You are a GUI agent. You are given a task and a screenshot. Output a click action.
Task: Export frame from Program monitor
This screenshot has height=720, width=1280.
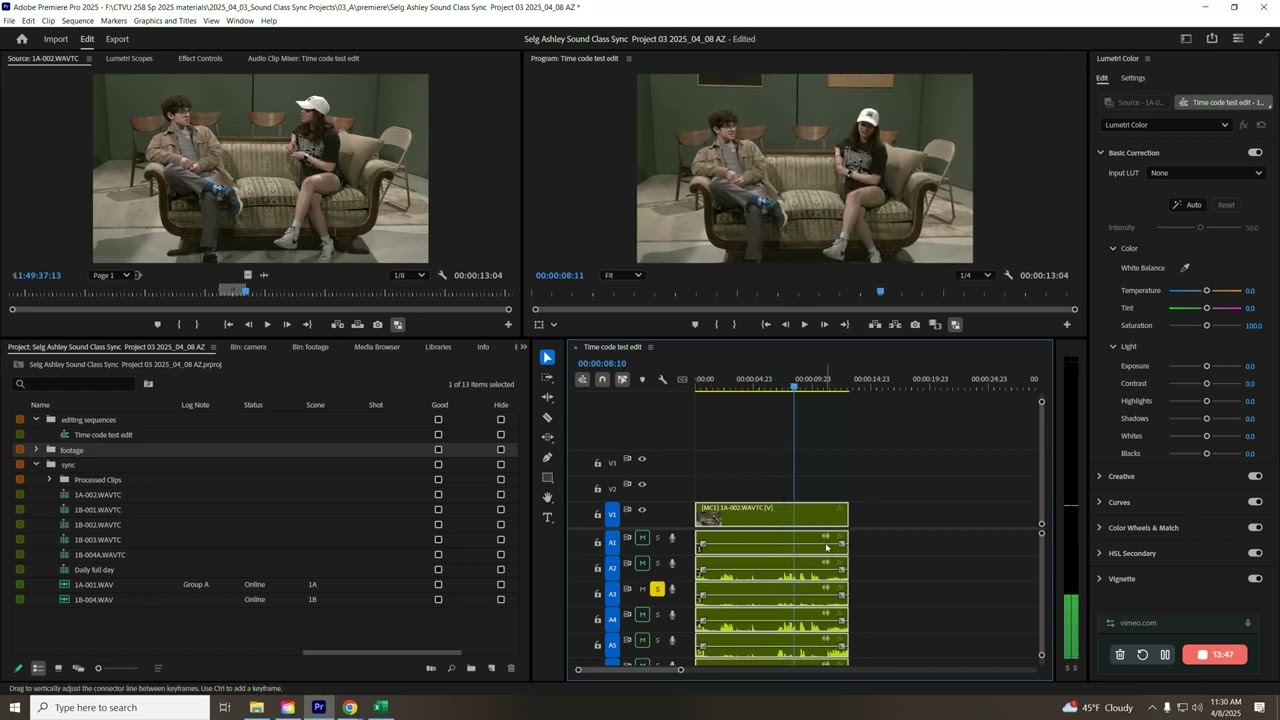(x=915, y=325)
